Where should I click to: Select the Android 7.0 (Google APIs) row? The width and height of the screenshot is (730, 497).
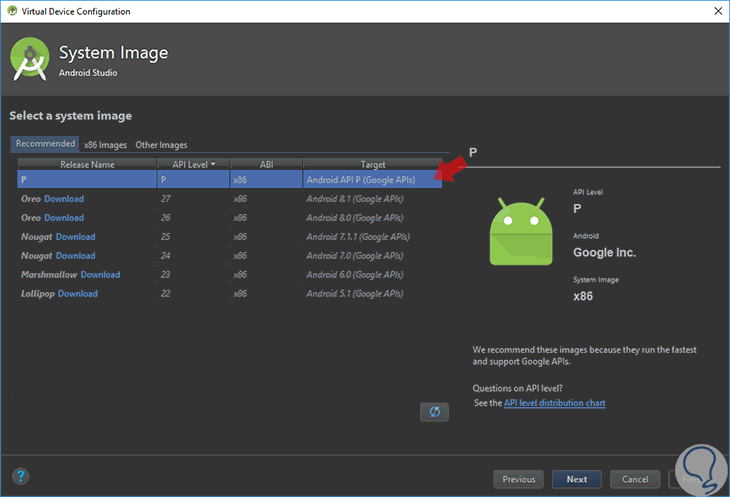230,256
